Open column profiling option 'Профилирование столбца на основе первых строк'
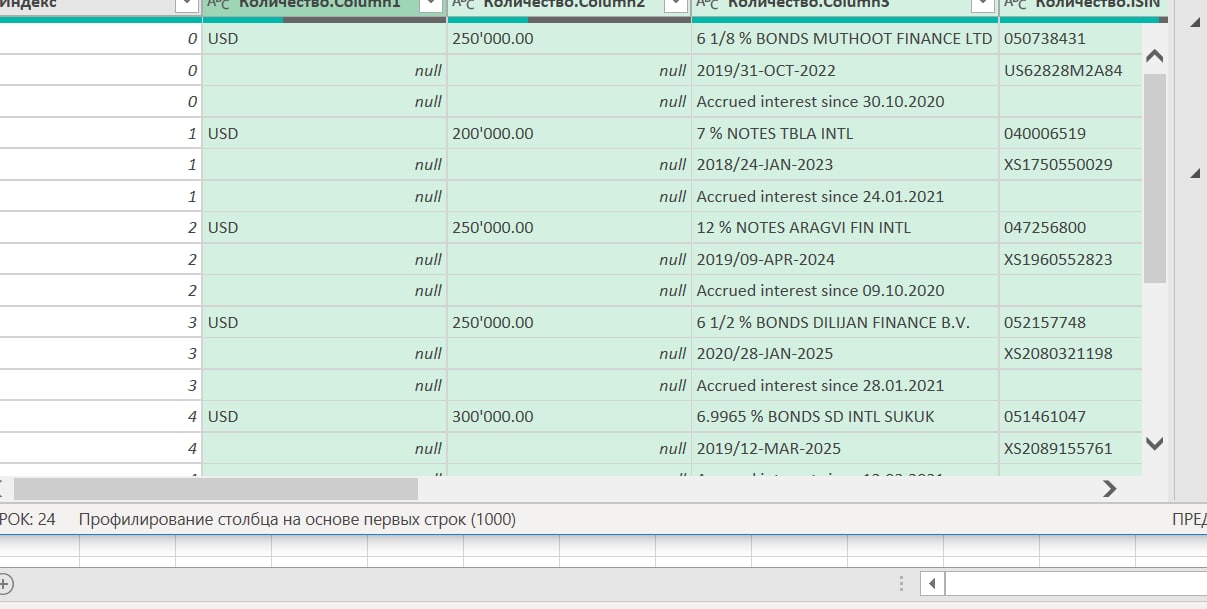The height and width of the screenshot is (609, 1207). tap(297, 520)
